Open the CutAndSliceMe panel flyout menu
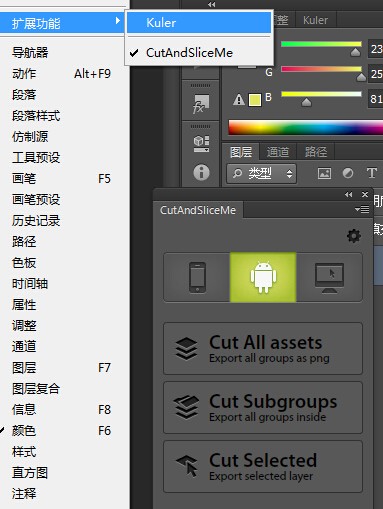This screenshot has width=383, height=509. coord(362,209)
